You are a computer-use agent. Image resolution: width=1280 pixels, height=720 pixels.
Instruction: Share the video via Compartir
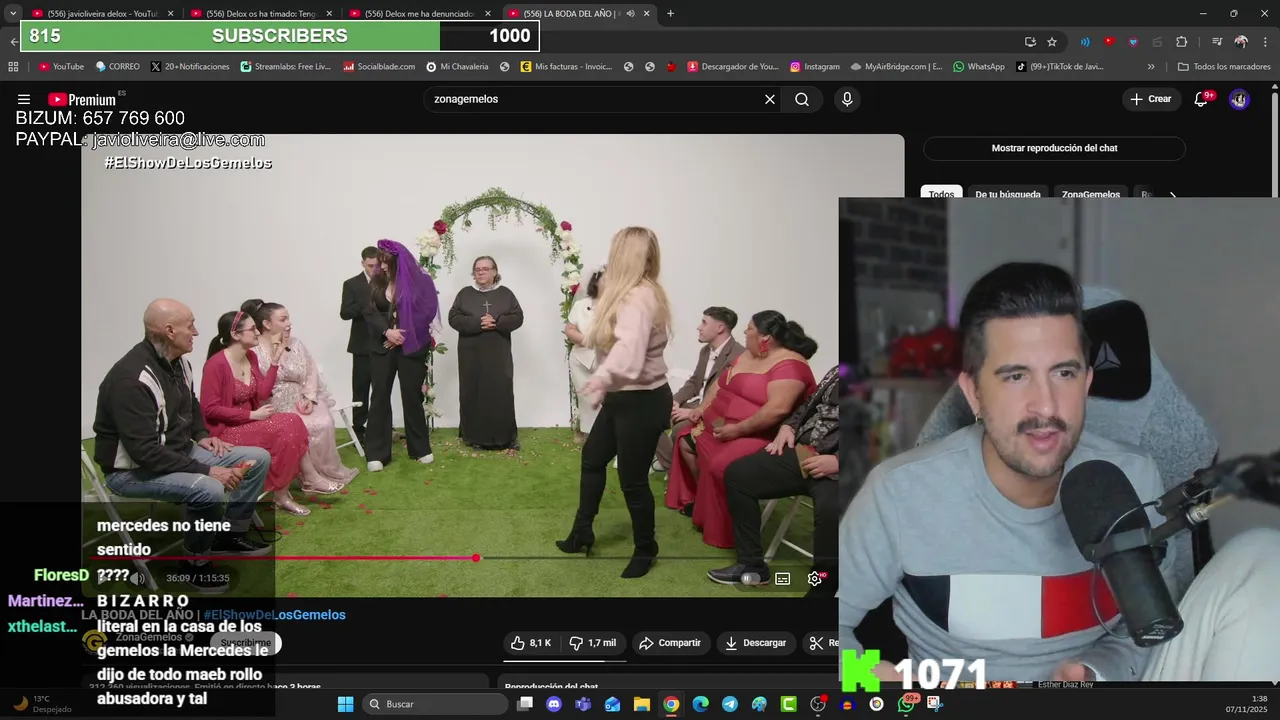(670, 643)
